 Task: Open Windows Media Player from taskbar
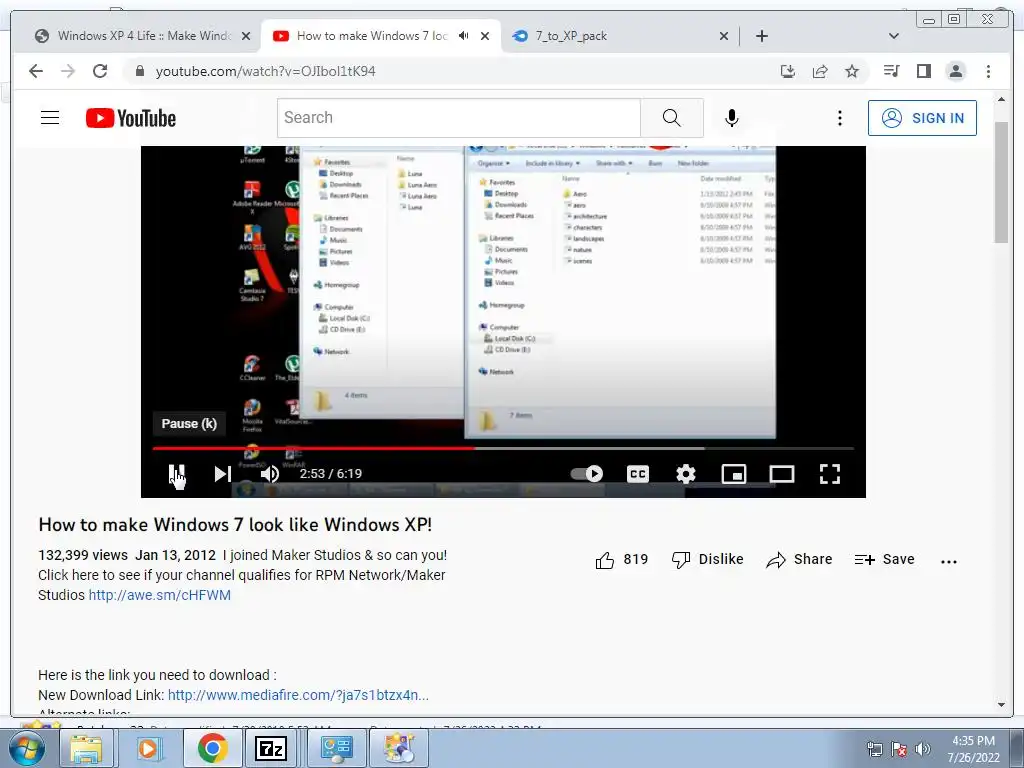click(148, 748)
